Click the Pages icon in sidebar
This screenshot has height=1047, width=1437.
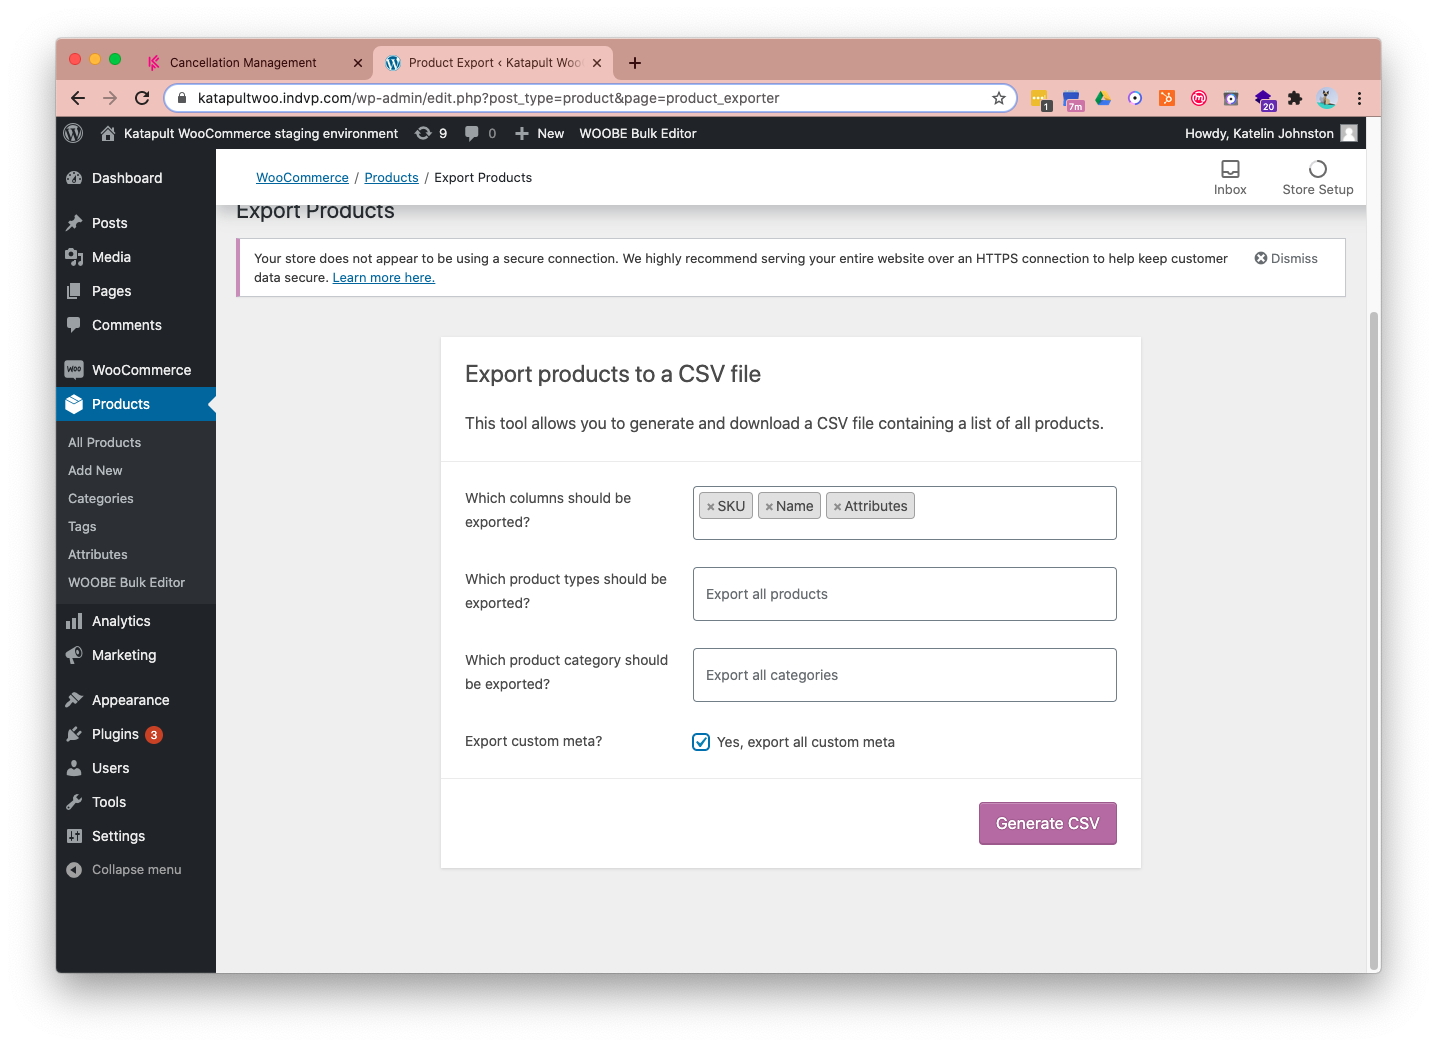tap(74, 291)
